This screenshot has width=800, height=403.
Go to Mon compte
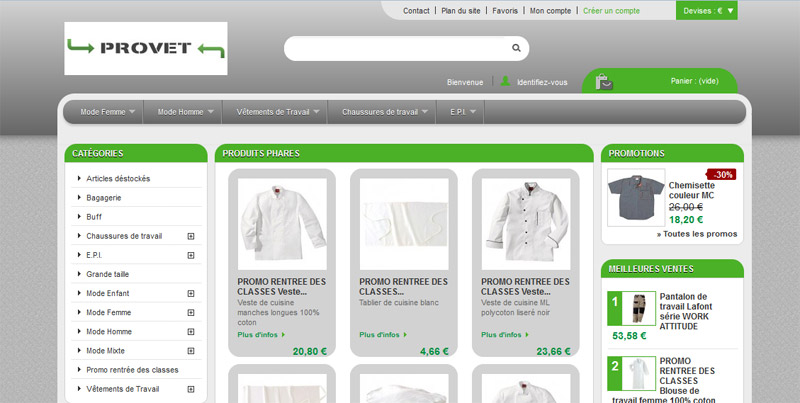550,11
